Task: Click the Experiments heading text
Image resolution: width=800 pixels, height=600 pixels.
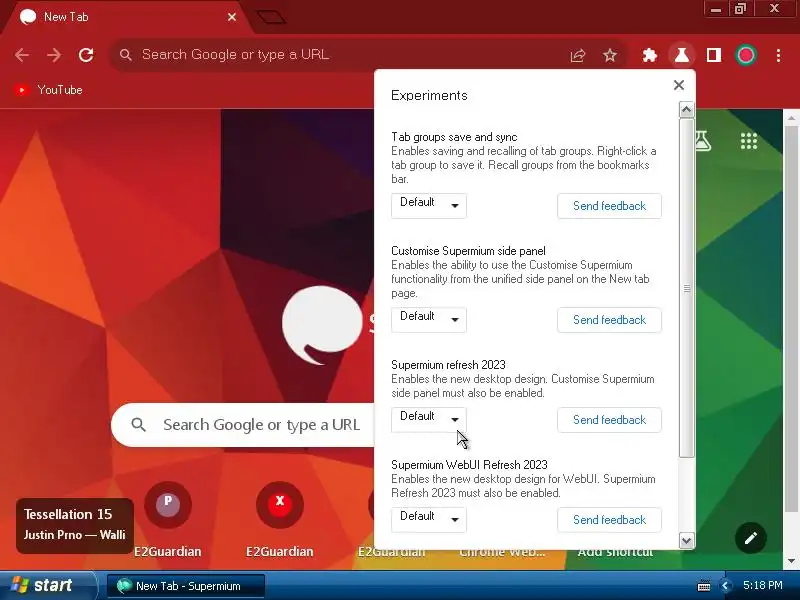Action: (429, 95)
